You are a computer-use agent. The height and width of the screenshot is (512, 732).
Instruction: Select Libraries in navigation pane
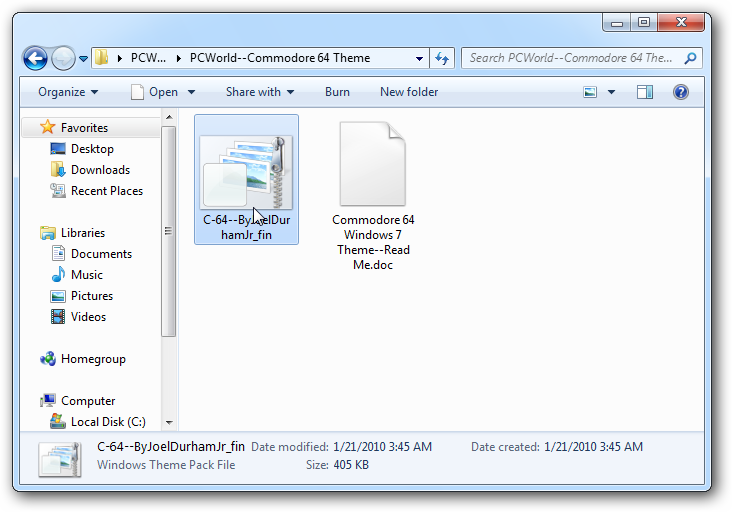coord(83,232)
